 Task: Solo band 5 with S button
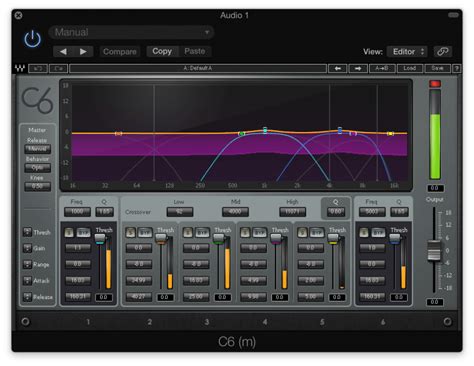[x=302, y=232]
